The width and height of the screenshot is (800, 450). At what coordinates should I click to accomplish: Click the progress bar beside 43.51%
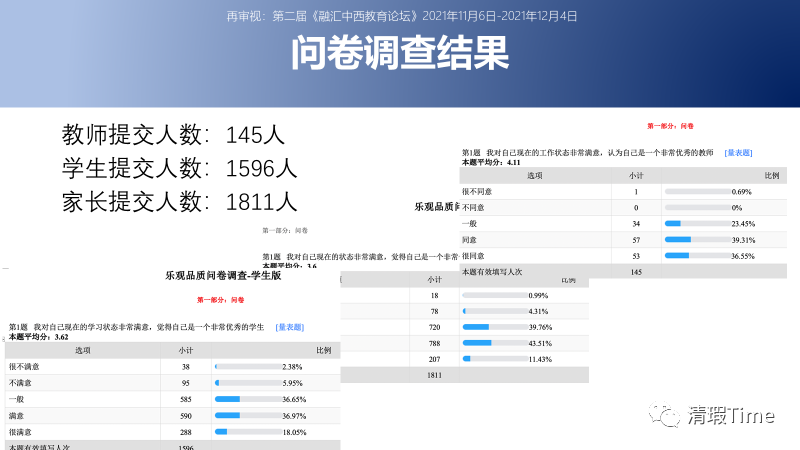(495, 343)
